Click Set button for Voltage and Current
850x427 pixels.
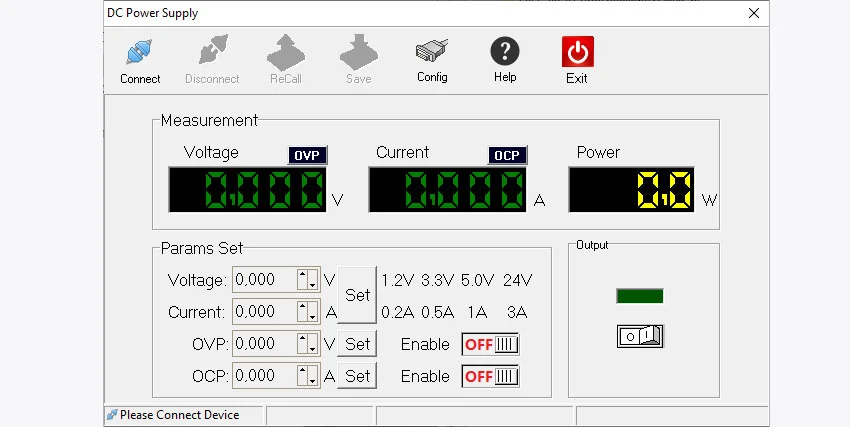click(357, 295)
